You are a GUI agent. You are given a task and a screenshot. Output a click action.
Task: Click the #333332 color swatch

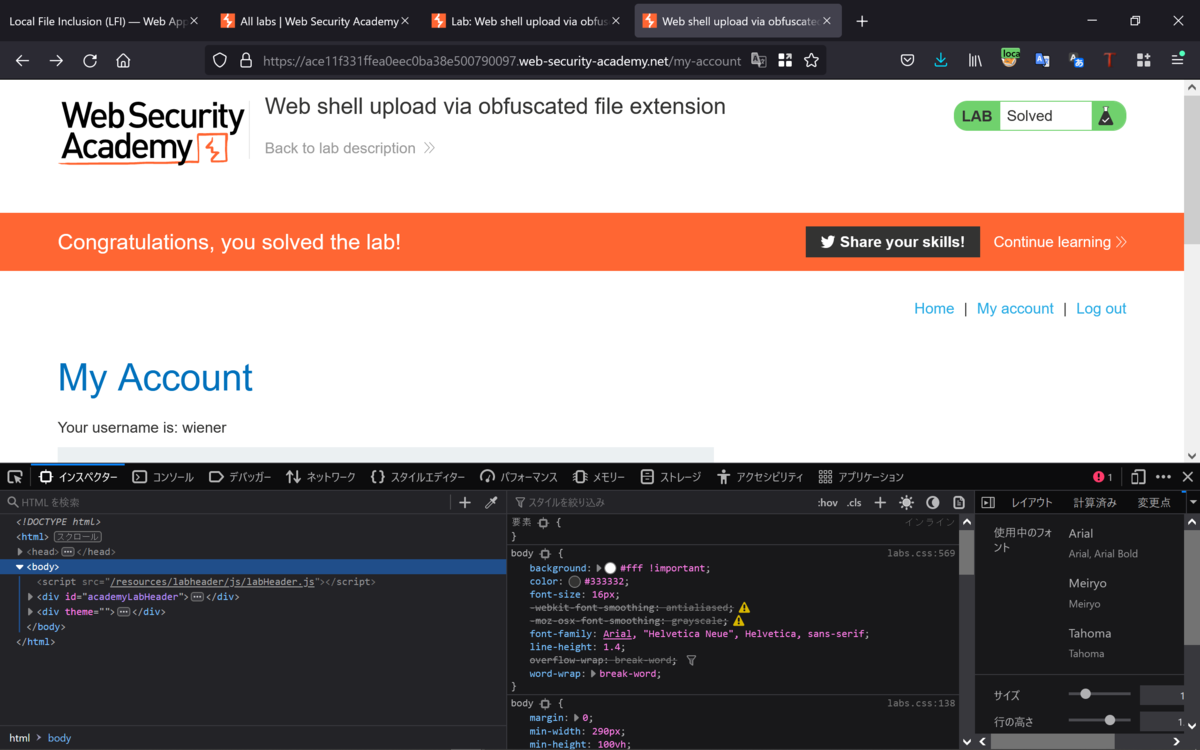coord(575,582)
